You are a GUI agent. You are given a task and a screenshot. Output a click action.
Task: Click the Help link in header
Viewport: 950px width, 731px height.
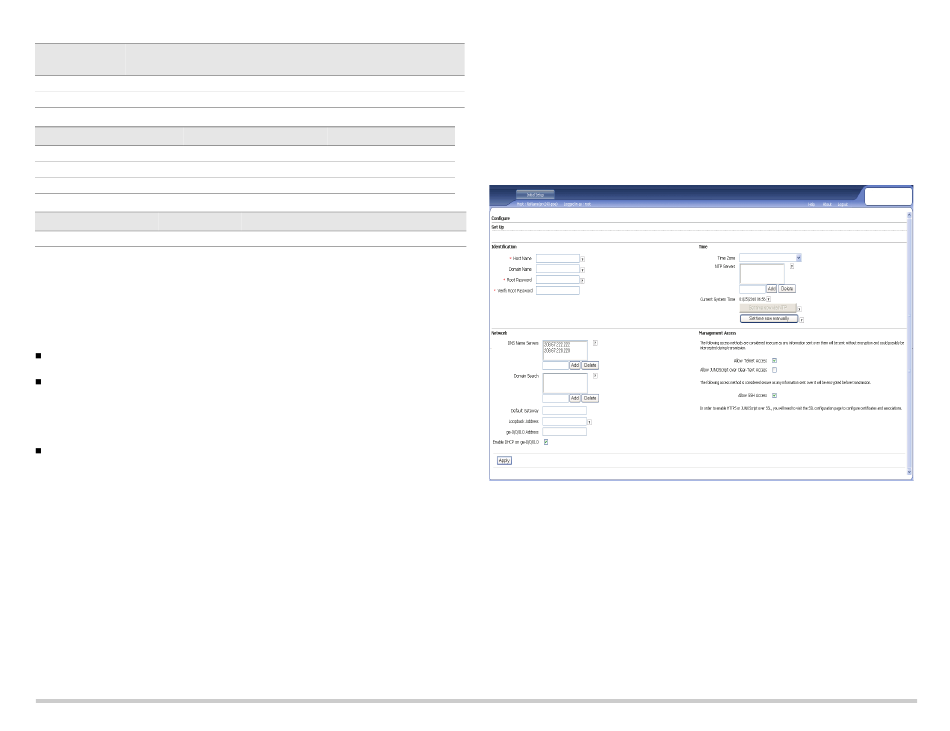tap(811, 205)
